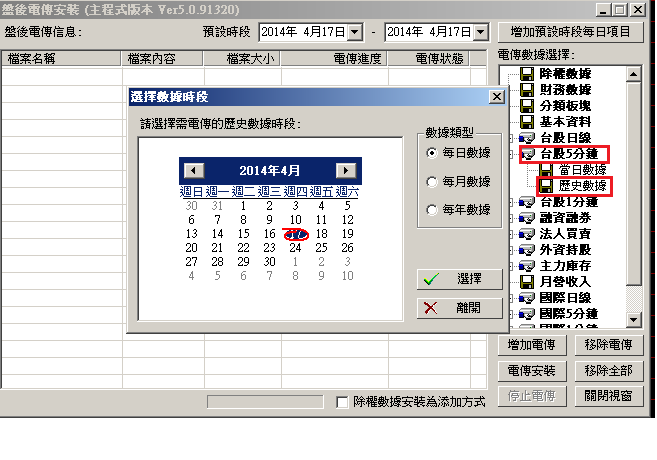The height and width of the screenshot is (460, 657).
Task: Click the 當日數據 floppy disk icon
Action: coord(546,170)
